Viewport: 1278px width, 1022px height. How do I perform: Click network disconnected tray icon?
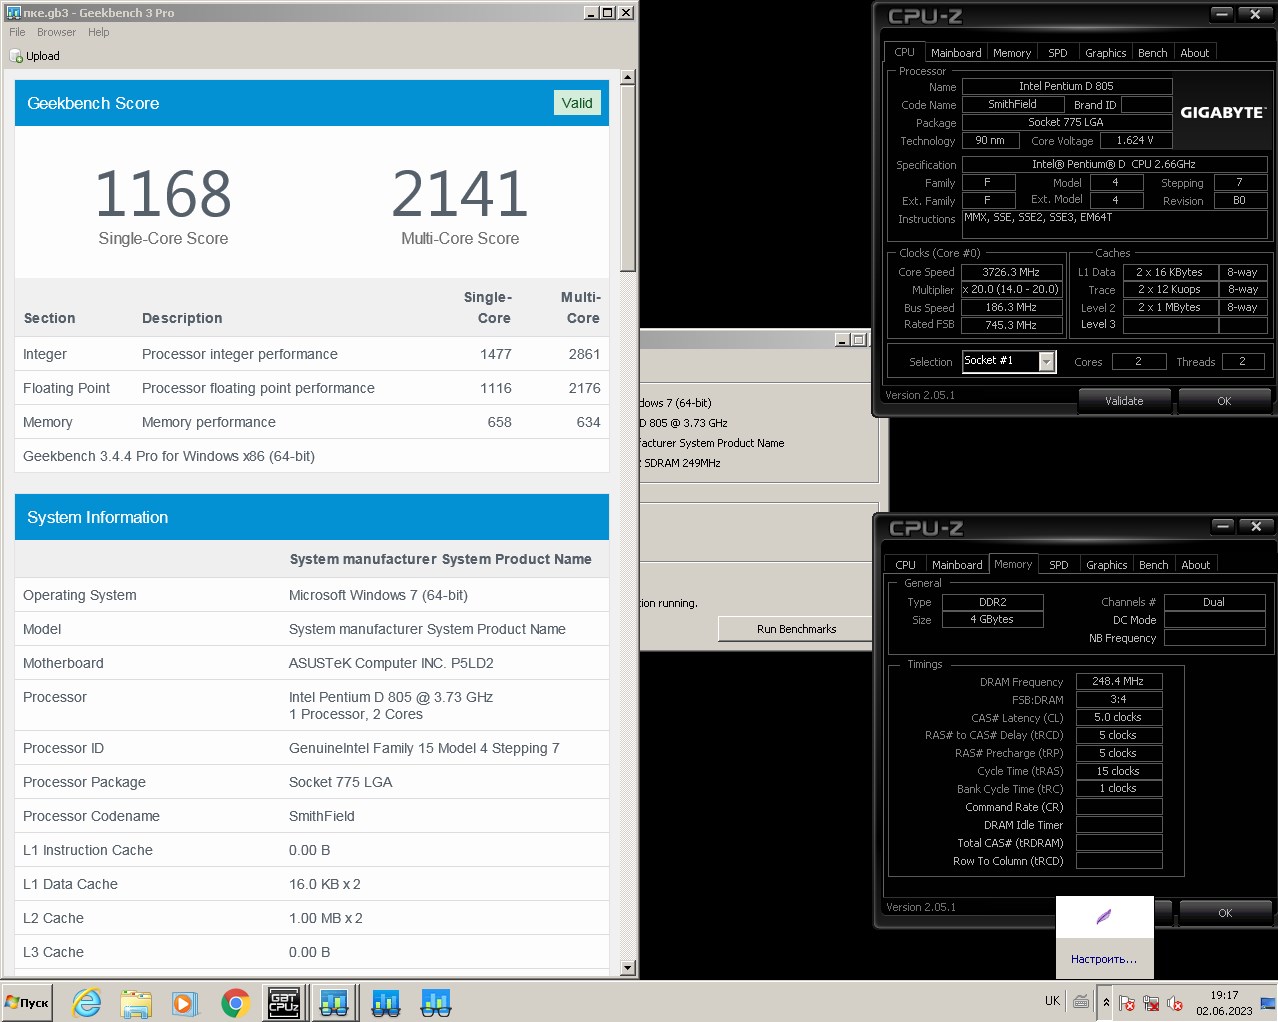1151,1002
